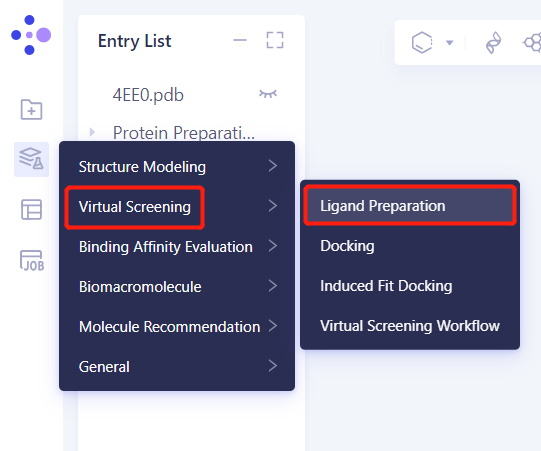Expand the Protein Preparation tree item

[92, 132]
